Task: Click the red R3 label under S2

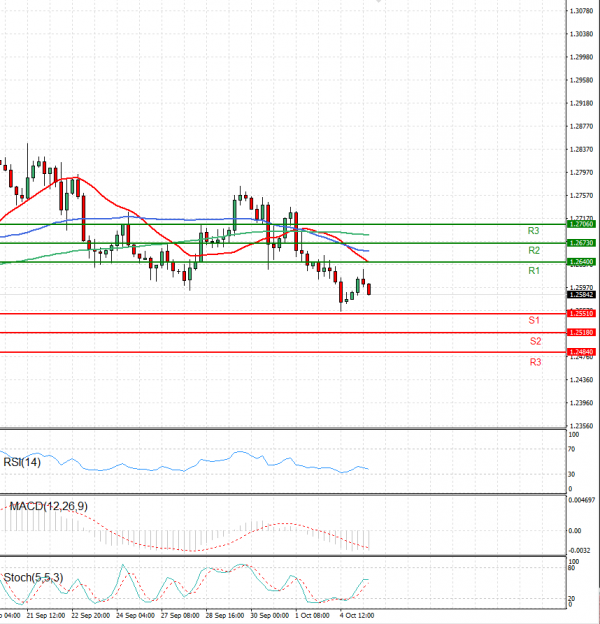Action: point(536,362)
